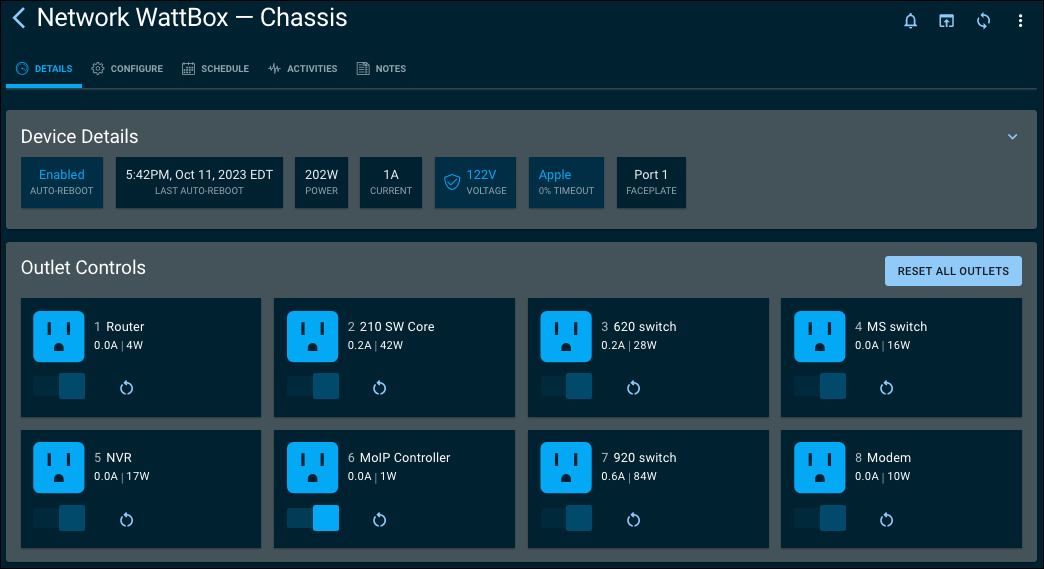
Task: Open notifications bell icon
Action: (x=910, y=21)
